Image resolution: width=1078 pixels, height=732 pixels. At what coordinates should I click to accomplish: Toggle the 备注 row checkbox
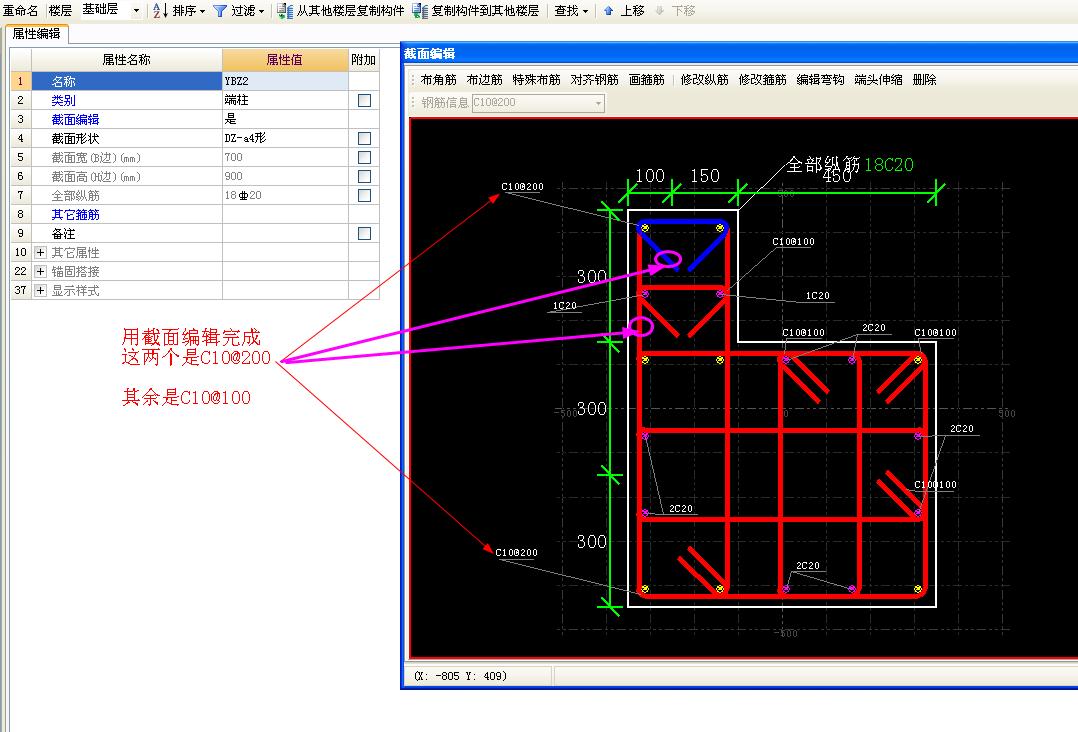pos(364,234)
